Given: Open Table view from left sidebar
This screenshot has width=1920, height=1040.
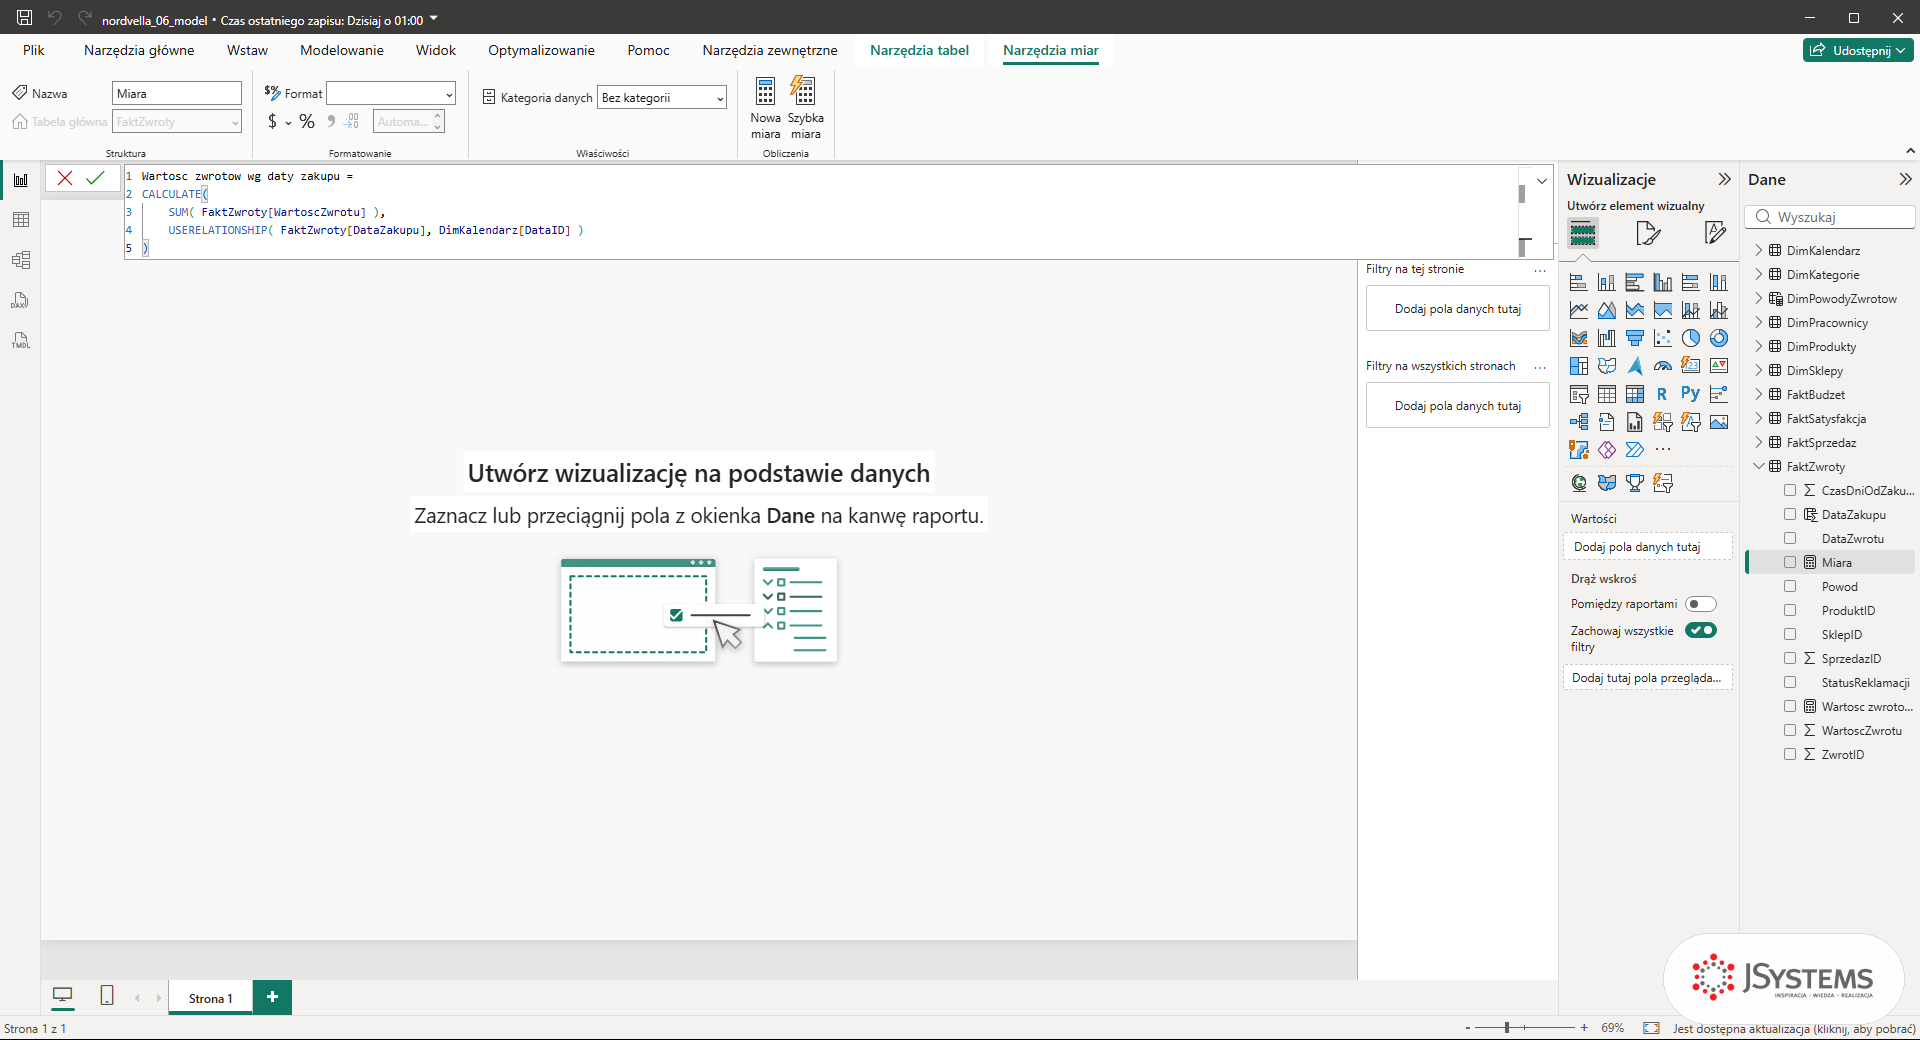Looking at the screenshot, I should coord(20,220).
